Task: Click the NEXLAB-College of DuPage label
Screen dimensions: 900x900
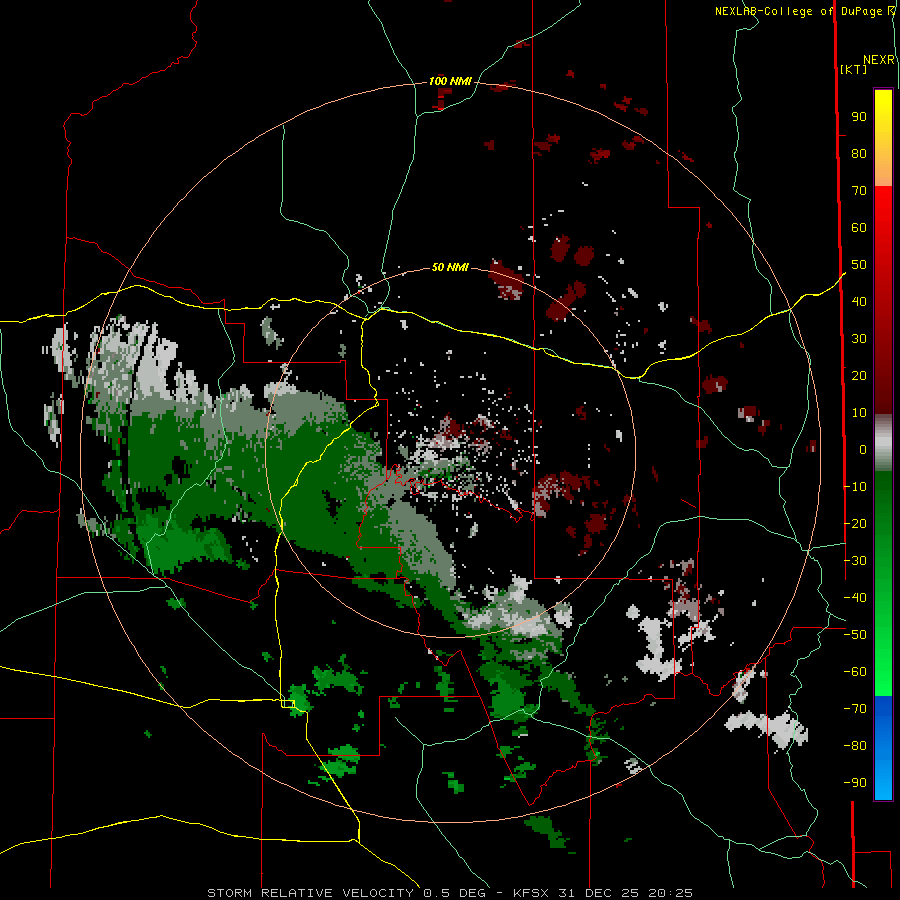Action: pyautogui.click(x=800, y=11)
